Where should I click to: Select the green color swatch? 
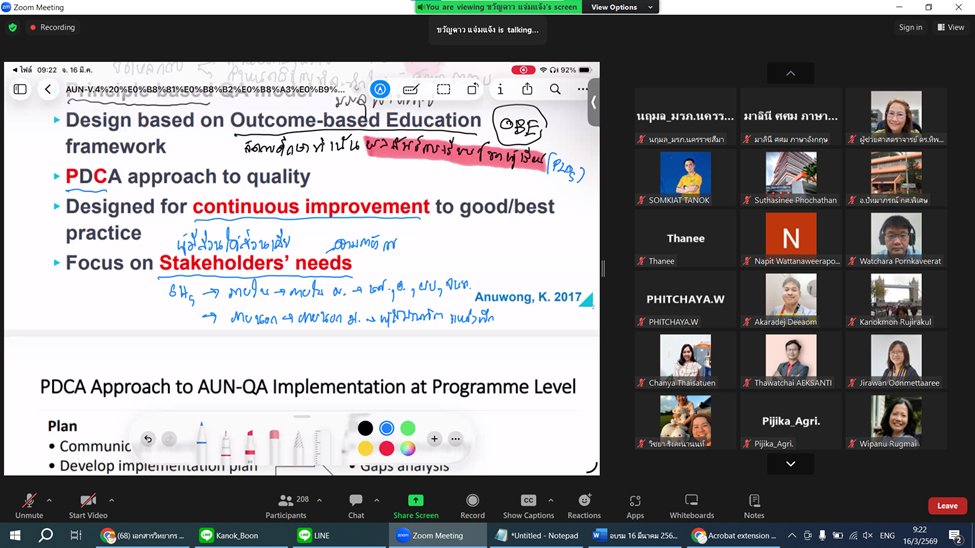point(408,428)
